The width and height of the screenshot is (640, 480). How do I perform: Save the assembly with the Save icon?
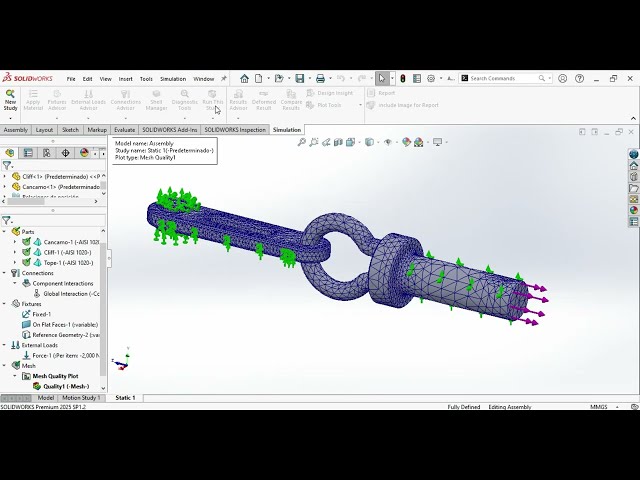pyautogui.click(x=300, y=78)
